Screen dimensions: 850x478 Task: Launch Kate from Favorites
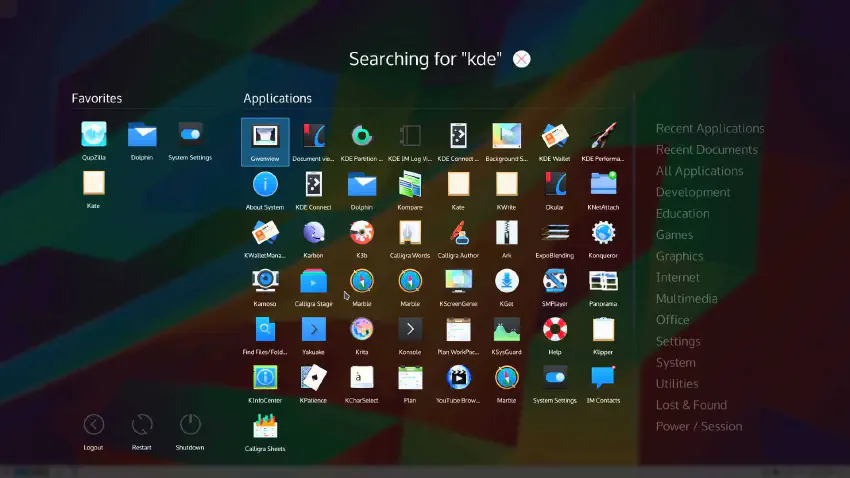pyautogui.click(x=94, y=189)
